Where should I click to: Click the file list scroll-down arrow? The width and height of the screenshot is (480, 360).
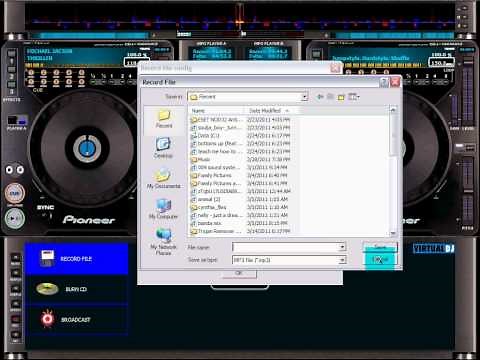pyautogui.click(x=393, y=233)
